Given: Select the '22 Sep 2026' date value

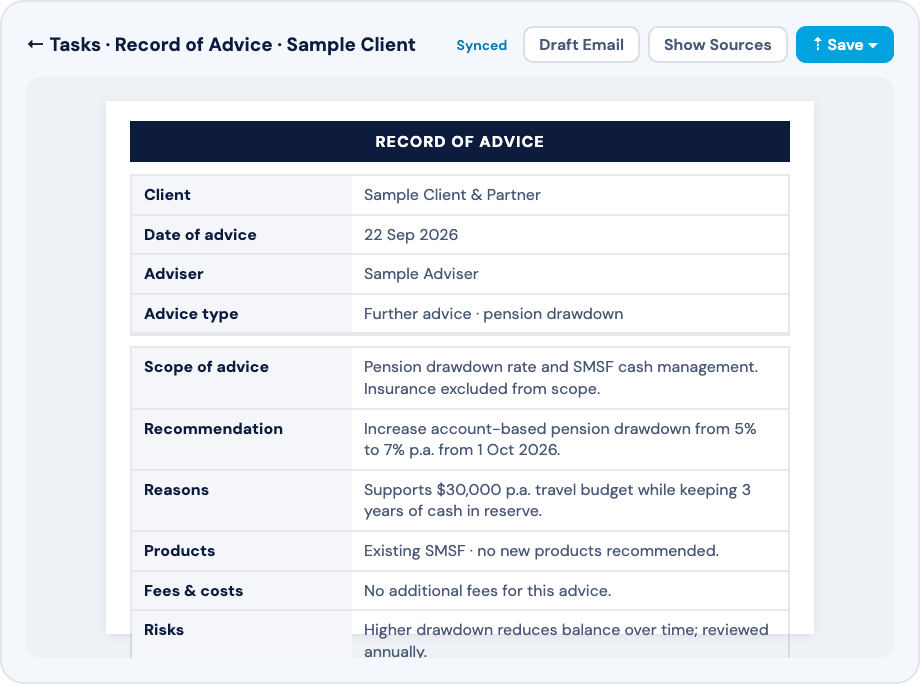Looking at the screenshot, I should click(411, 235).
